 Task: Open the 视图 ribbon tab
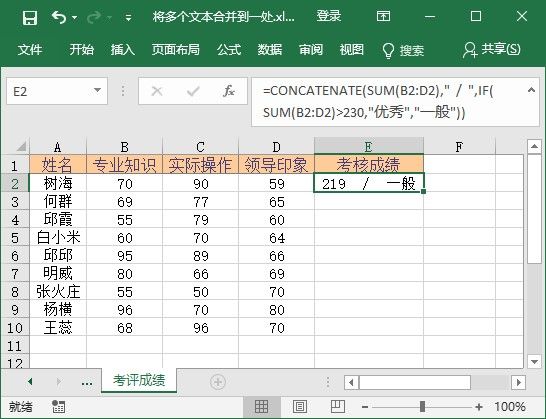click(x=352, y=49)
